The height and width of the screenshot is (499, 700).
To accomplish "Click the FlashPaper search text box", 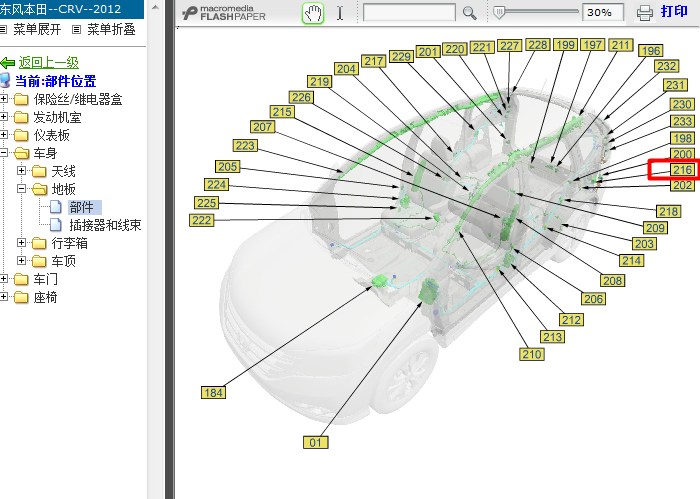I will tap(409, 12).
